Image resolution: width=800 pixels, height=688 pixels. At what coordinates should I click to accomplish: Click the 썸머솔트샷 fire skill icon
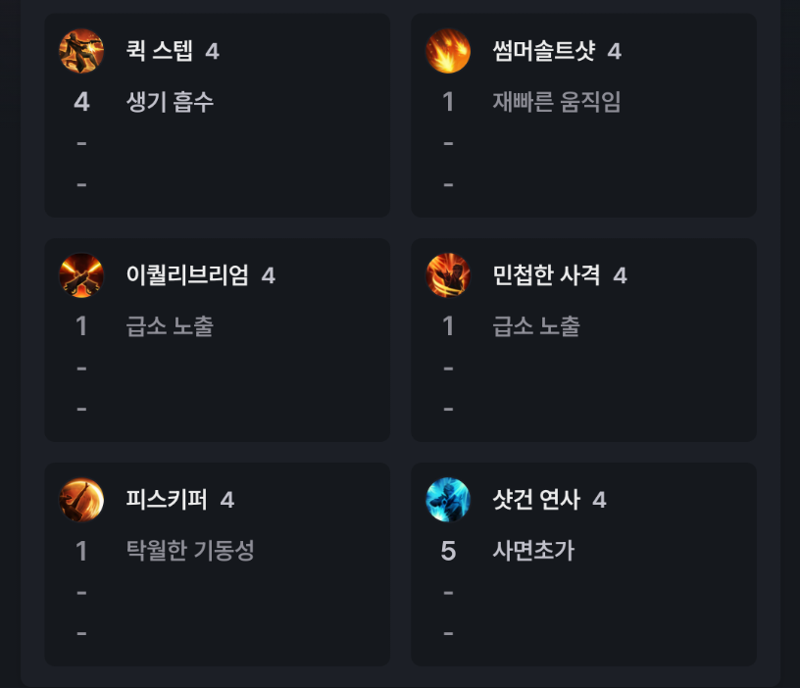[448, 51]
